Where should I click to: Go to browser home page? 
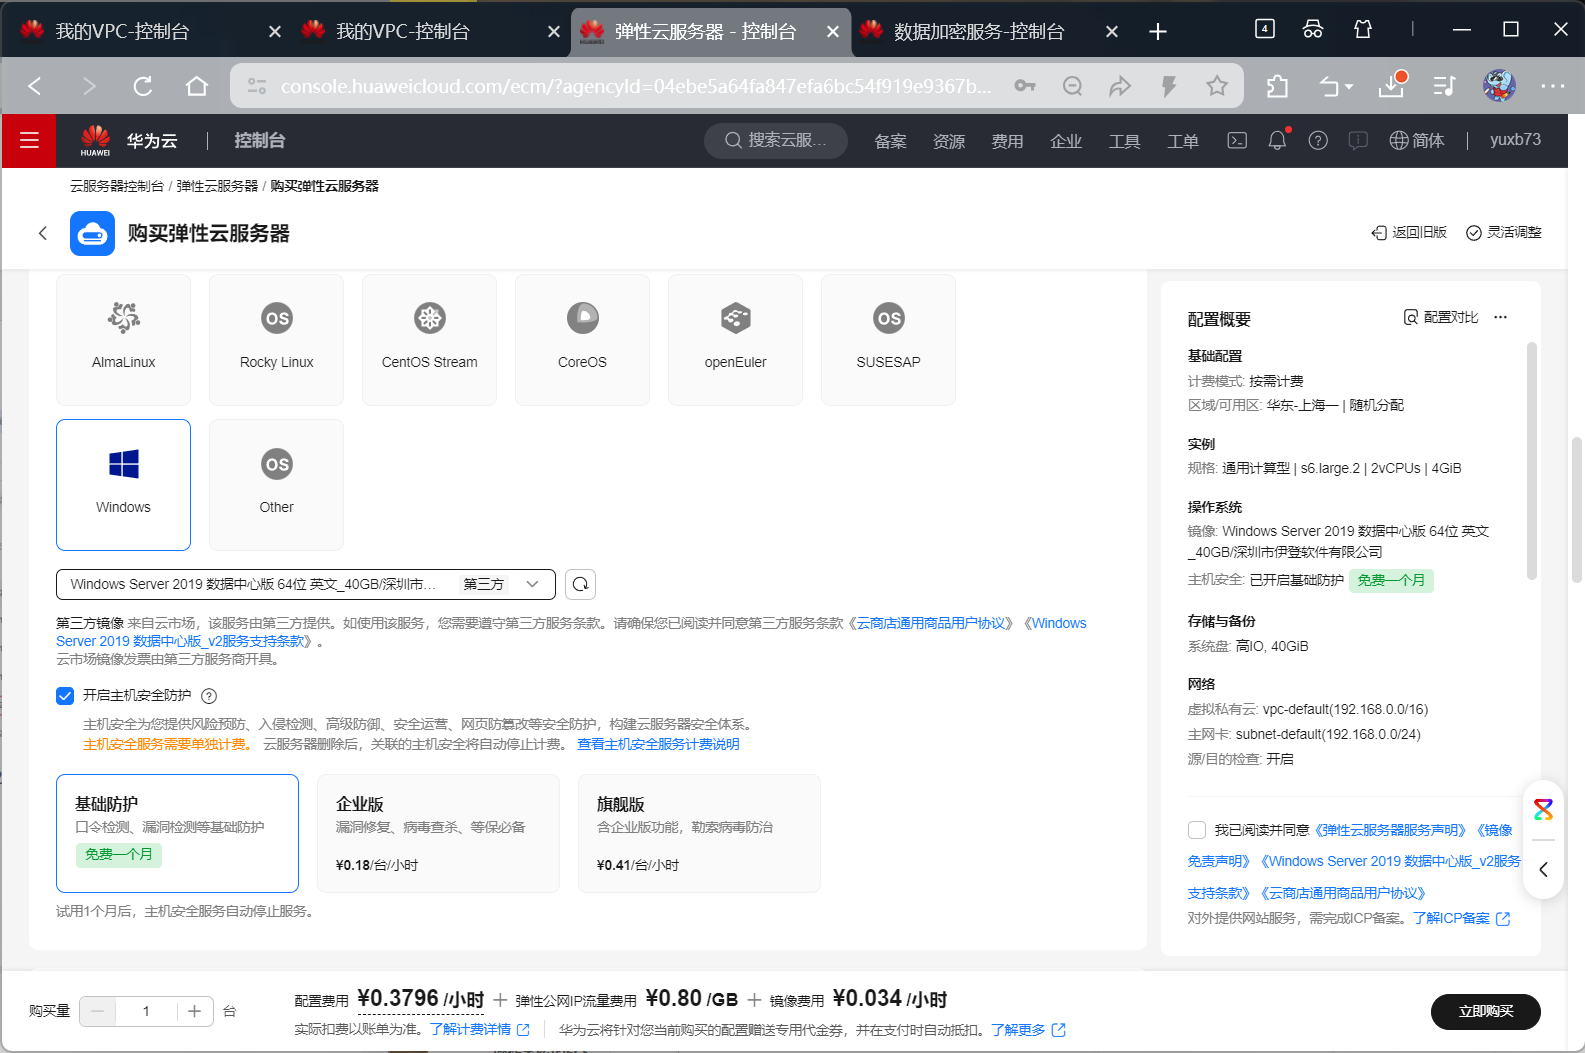coord(197,86)
